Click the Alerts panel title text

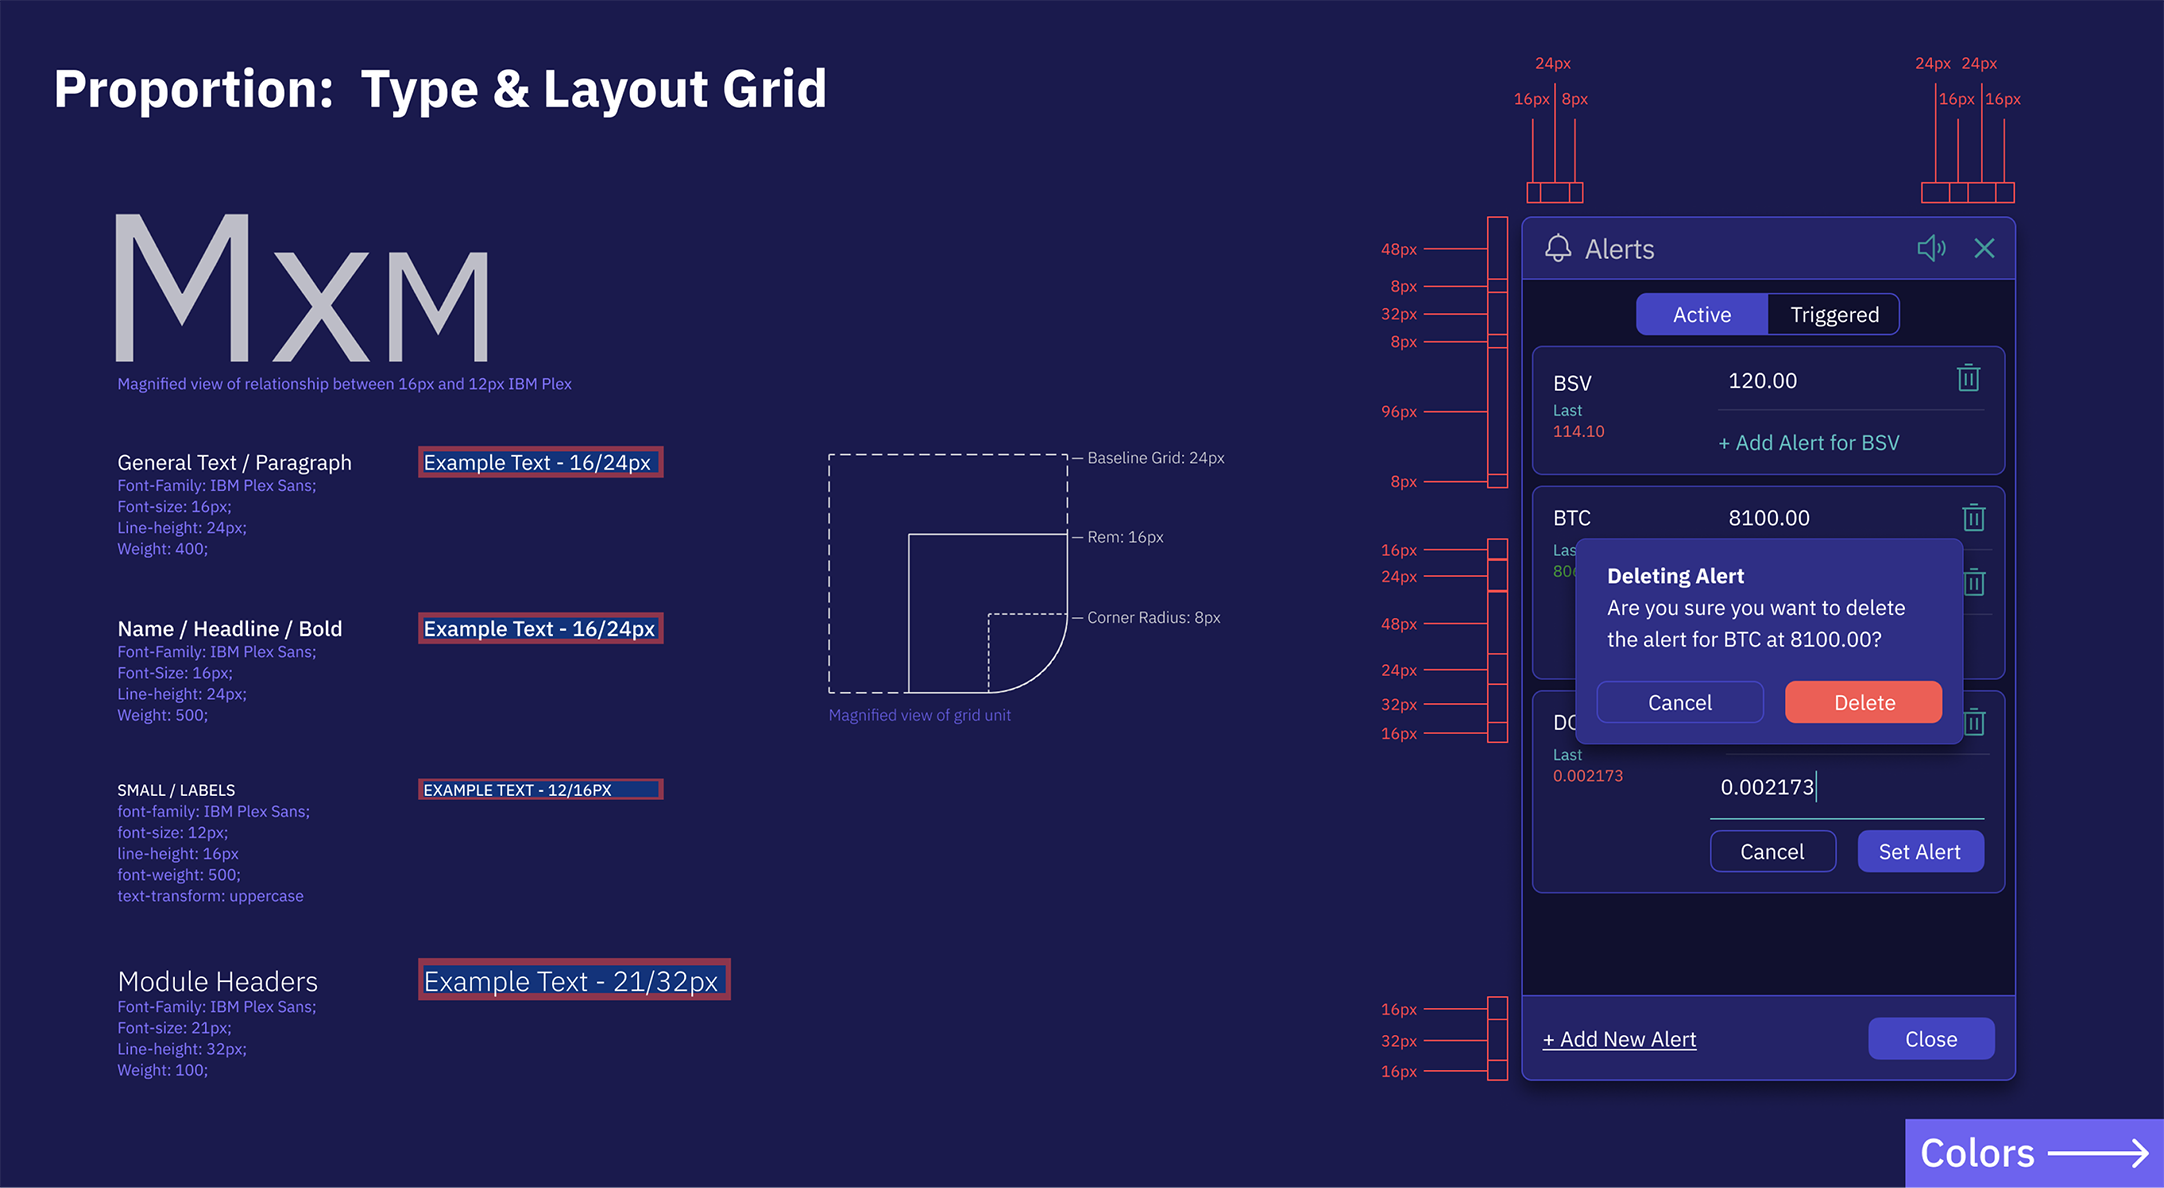(x=1619, y=249)
